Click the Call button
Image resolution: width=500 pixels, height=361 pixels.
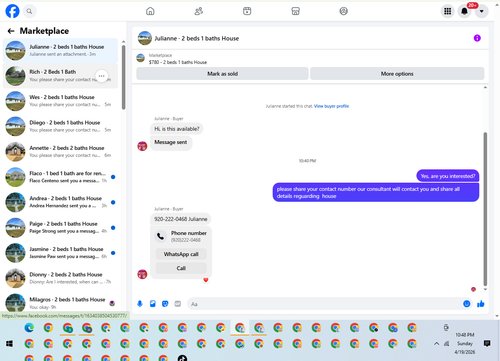tap(181, 268)
